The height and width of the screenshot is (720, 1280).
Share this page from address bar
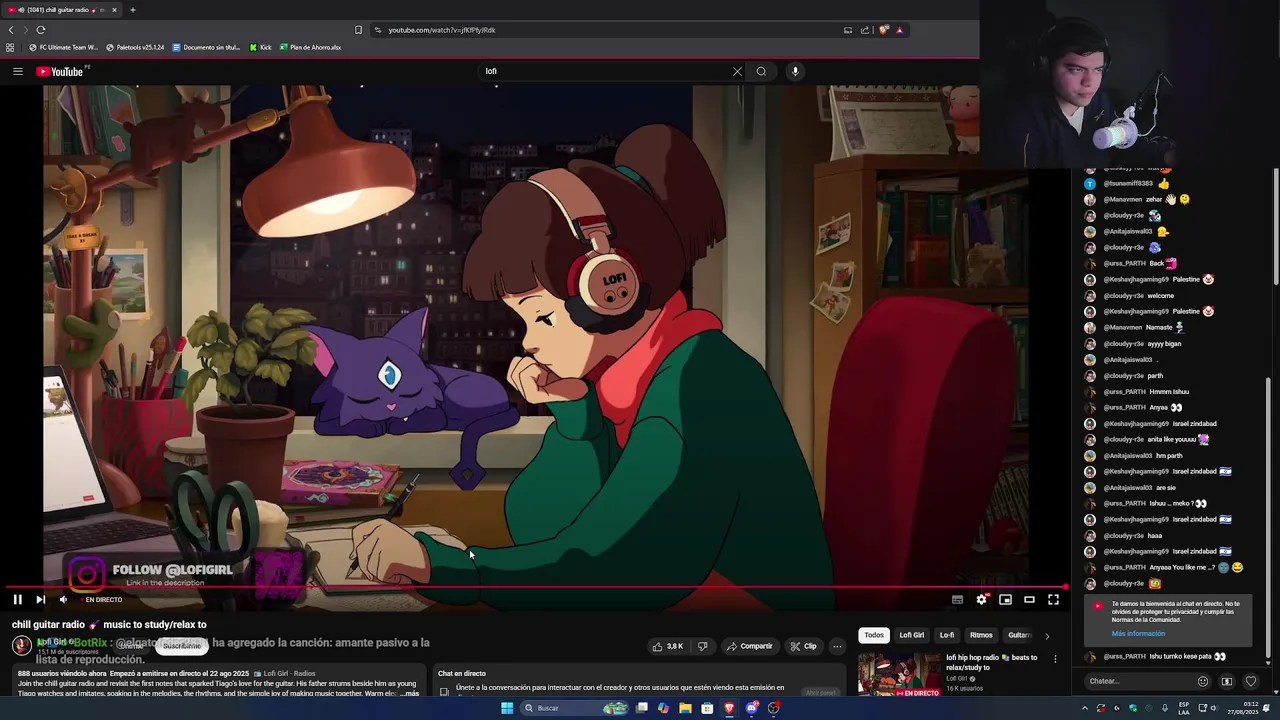pyautogui.click(x=865, y=30)
